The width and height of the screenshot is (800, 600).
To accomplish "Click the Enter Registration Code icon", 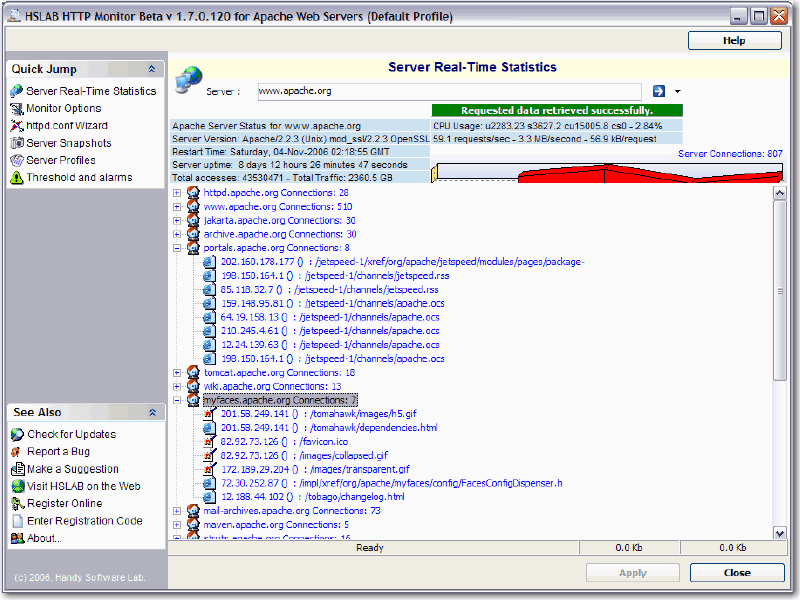I will pyautogui.click(x=18, y=520).
